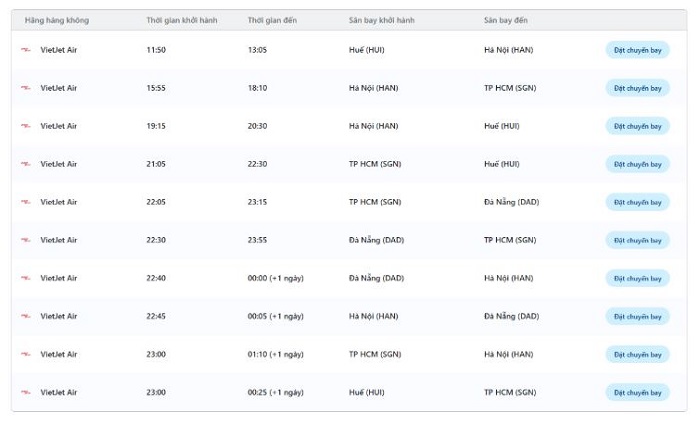Click VietJet logo on the 19:15 flight row
This screenshot has height=424, width=700.
pos(25,126)
